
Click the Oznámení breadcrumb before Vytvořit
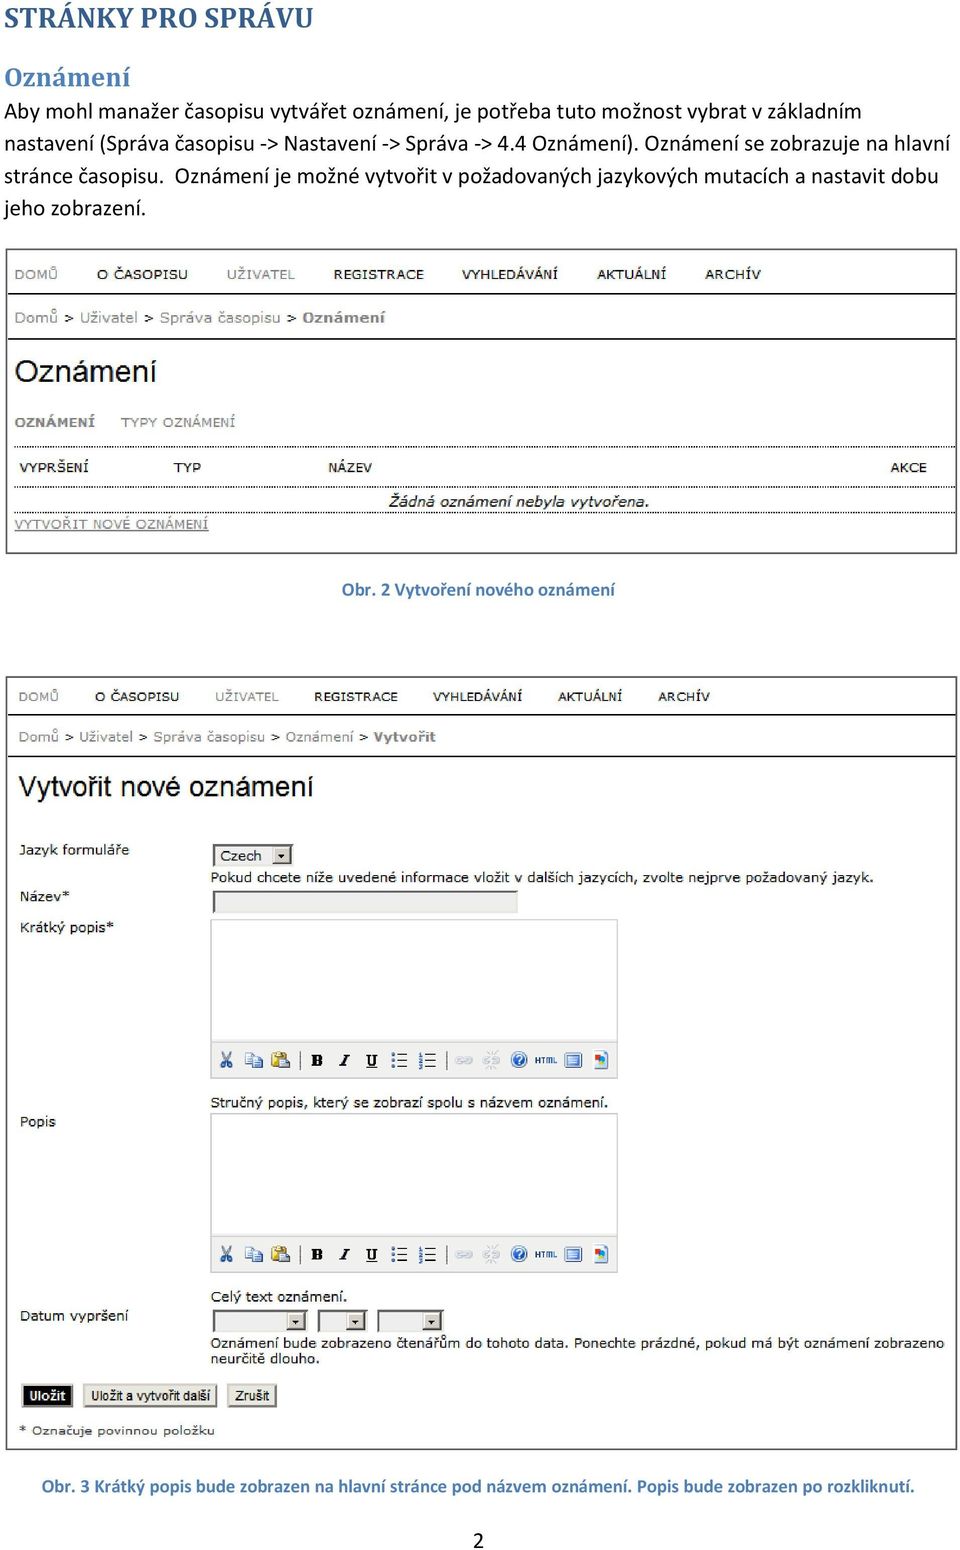320,737
